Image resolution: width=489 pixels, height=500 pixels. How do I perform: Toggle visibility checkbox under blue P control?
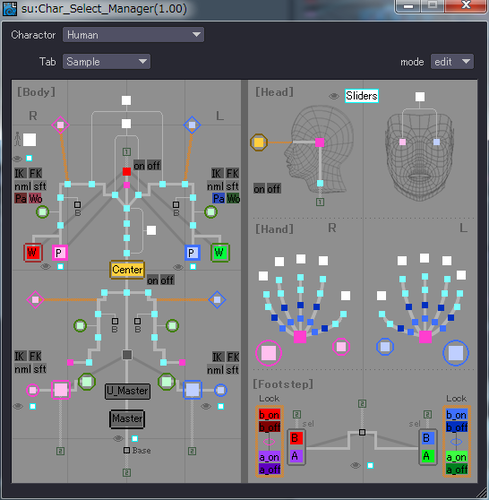(193, 266)
